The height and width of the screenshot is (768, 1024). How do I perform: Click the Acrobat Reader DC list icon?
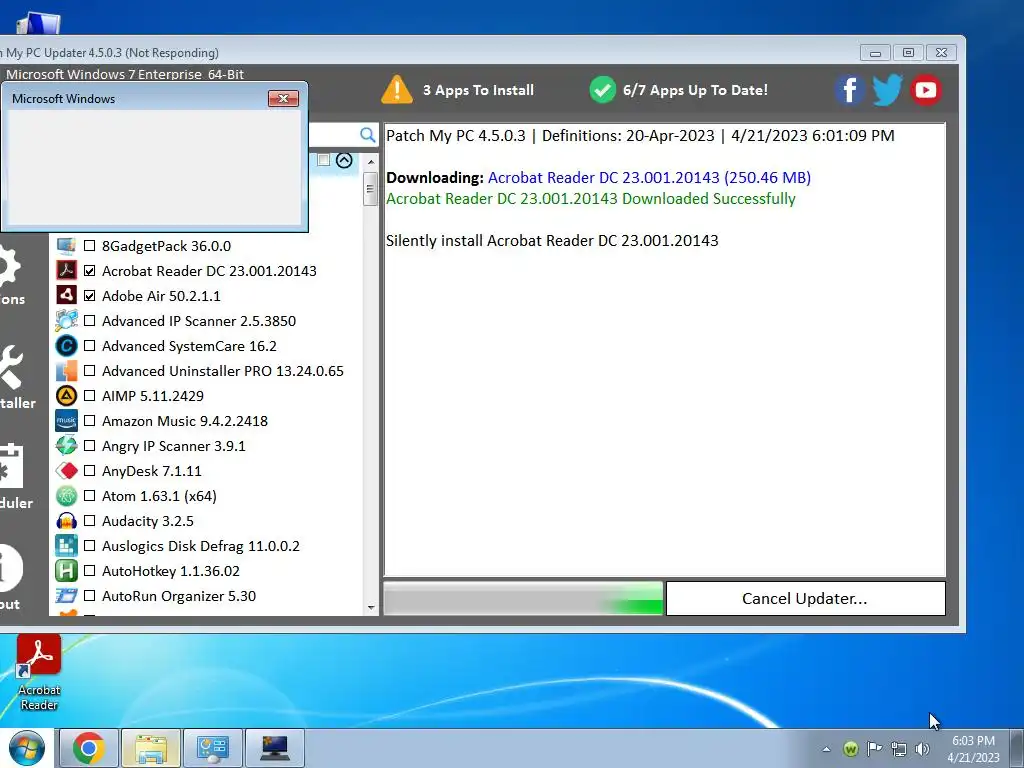(66, 270)
